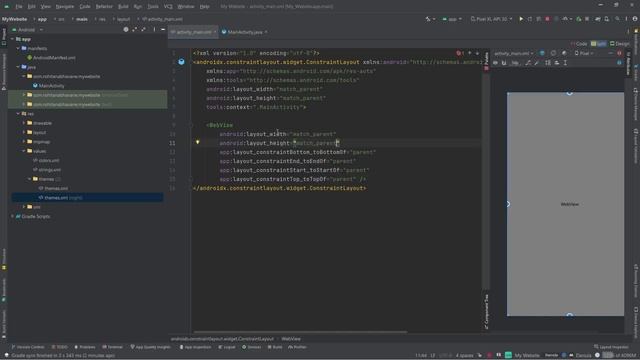Open the Layout Inspector tool window
The height and width of the screenshot is (360, 640).
pos(611,347)
